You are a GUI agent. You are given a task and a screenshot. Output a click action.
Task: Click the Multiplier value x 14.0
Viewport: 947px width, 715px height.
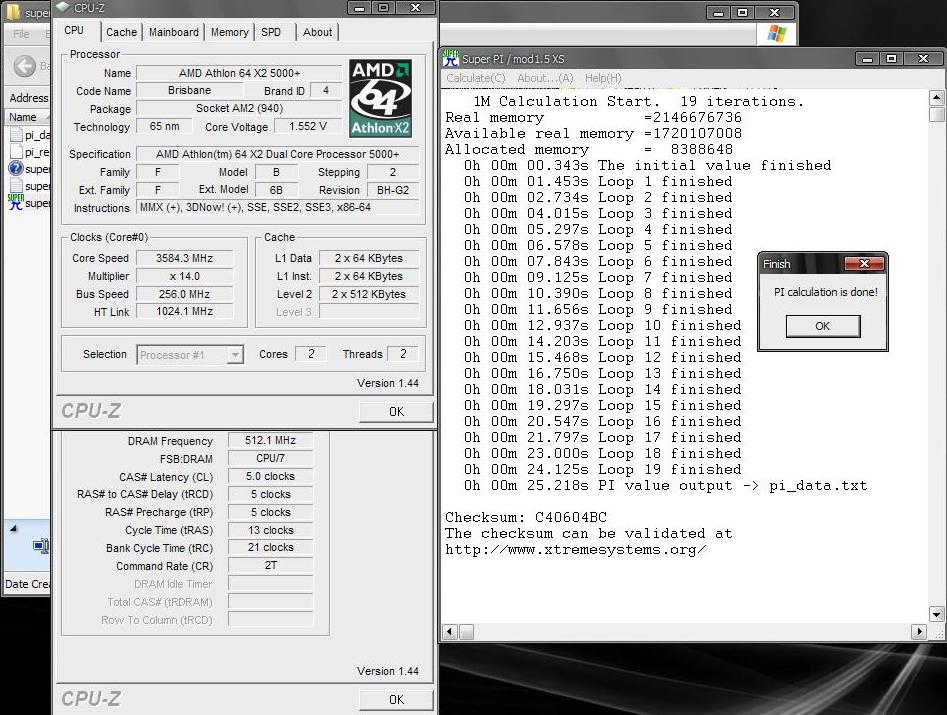pyautogui.click(x=184, y=277)
